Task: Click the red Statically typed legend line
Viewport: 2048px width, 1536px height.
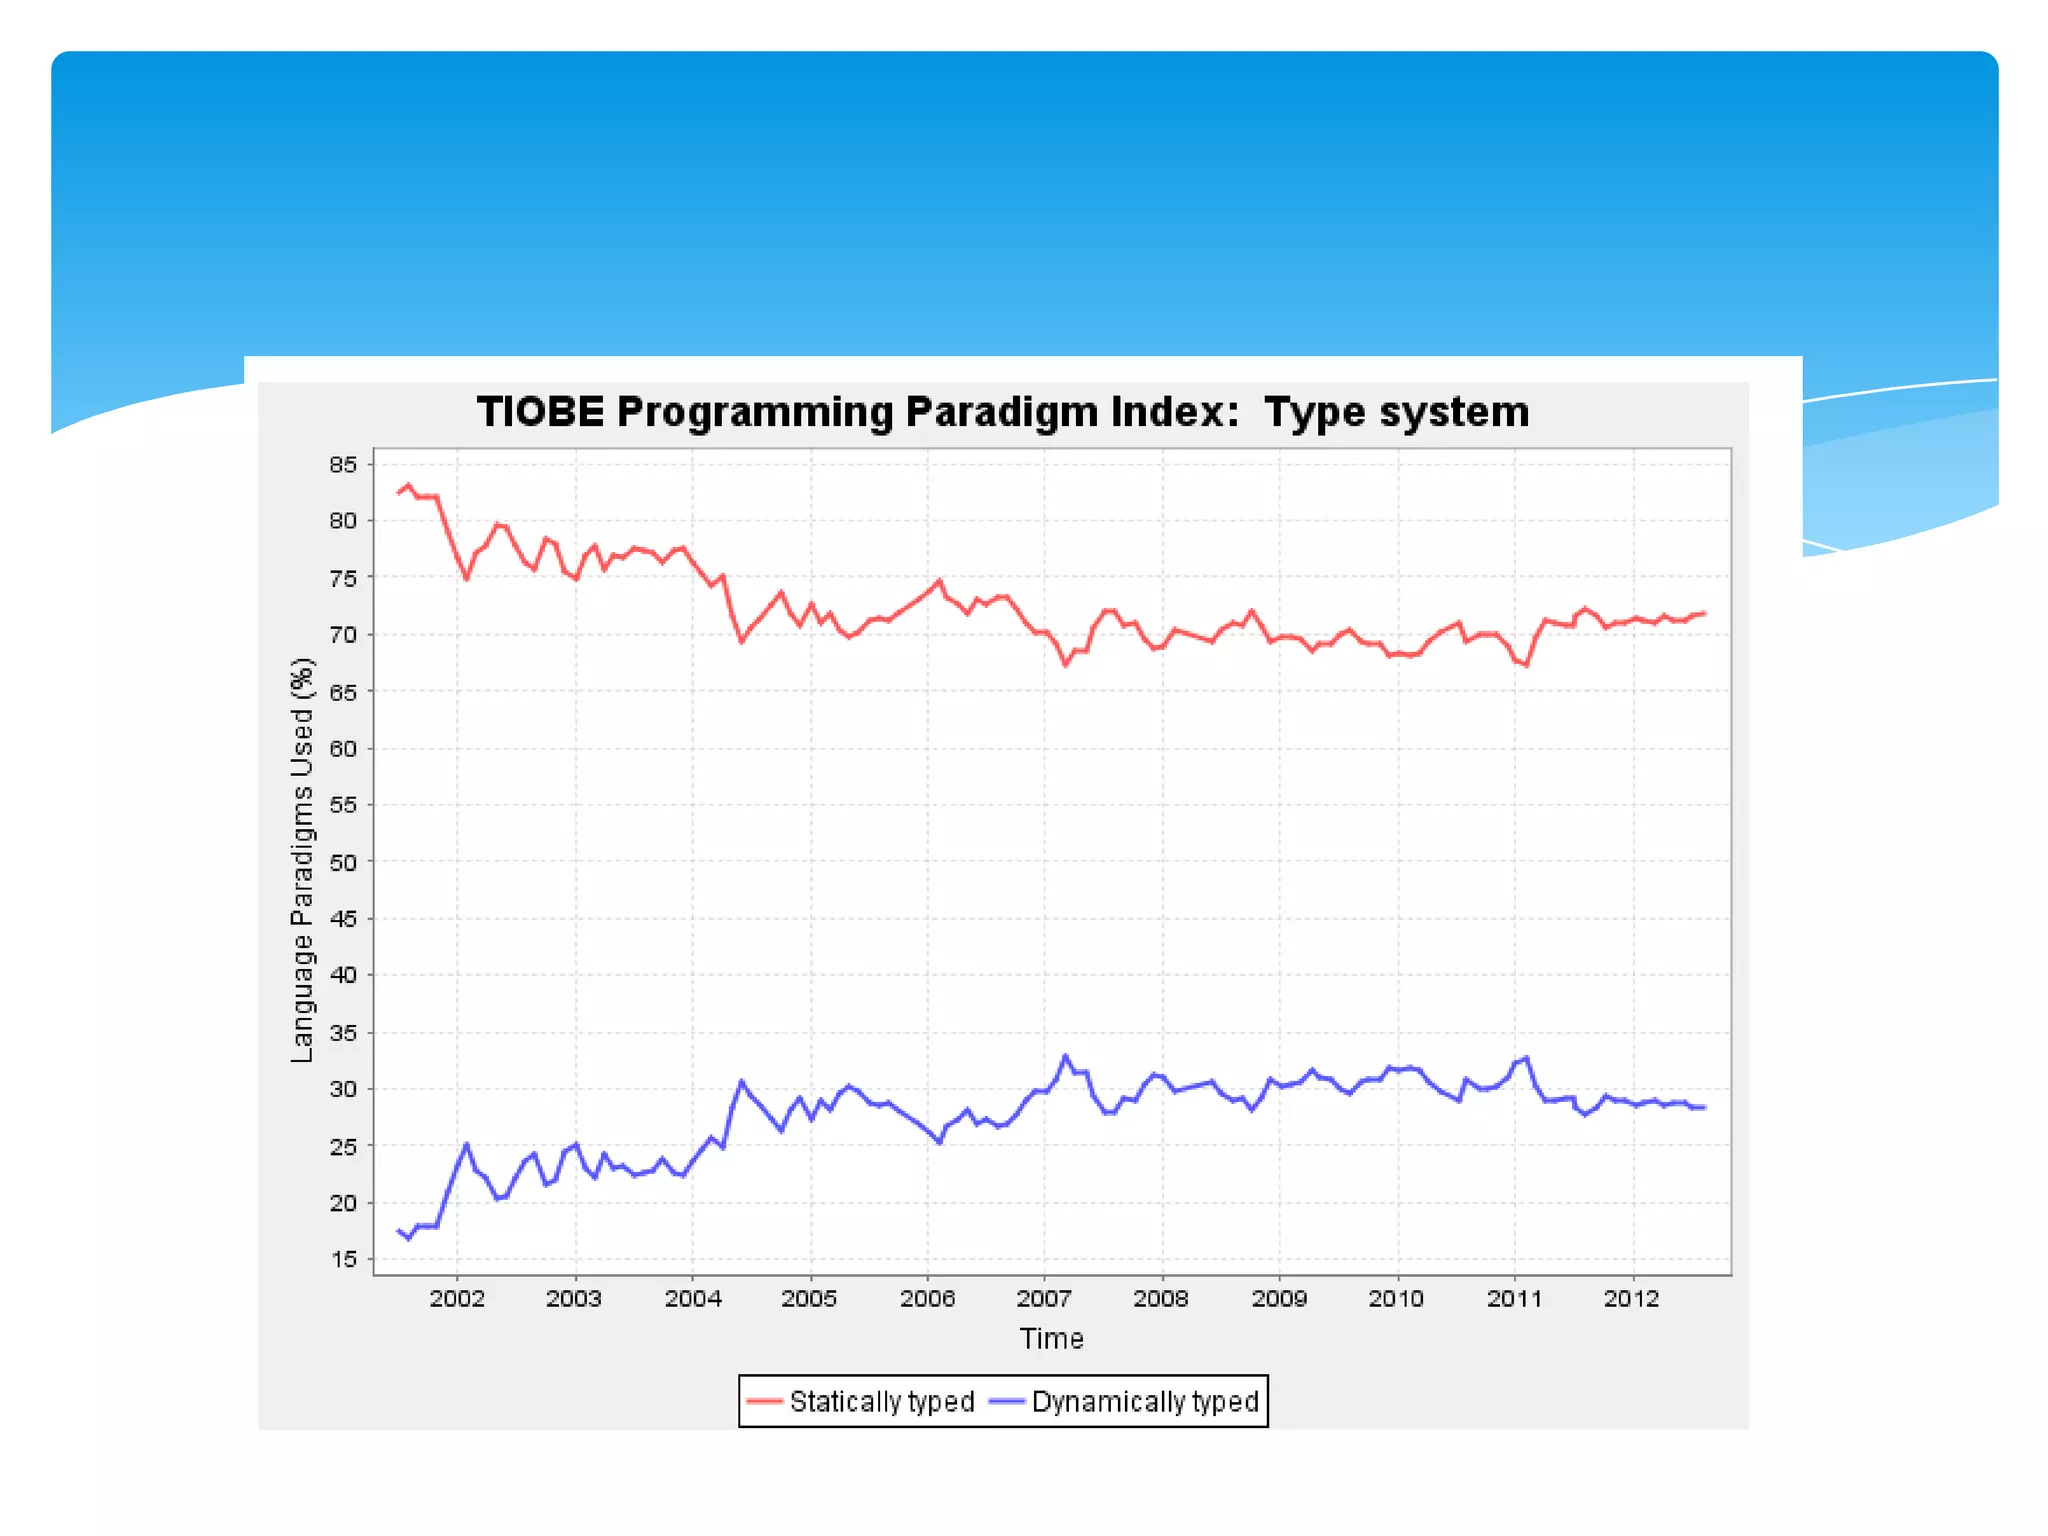Action: pyautogui.click(x=765, y=1401)
